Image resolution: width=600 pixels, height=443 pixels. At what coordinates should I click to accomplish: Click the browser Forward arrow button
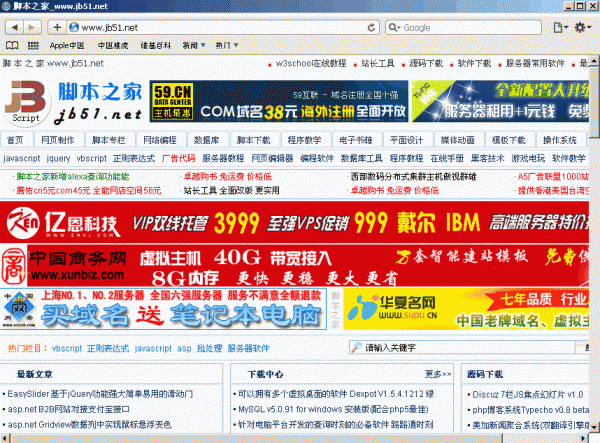(31, 28)
